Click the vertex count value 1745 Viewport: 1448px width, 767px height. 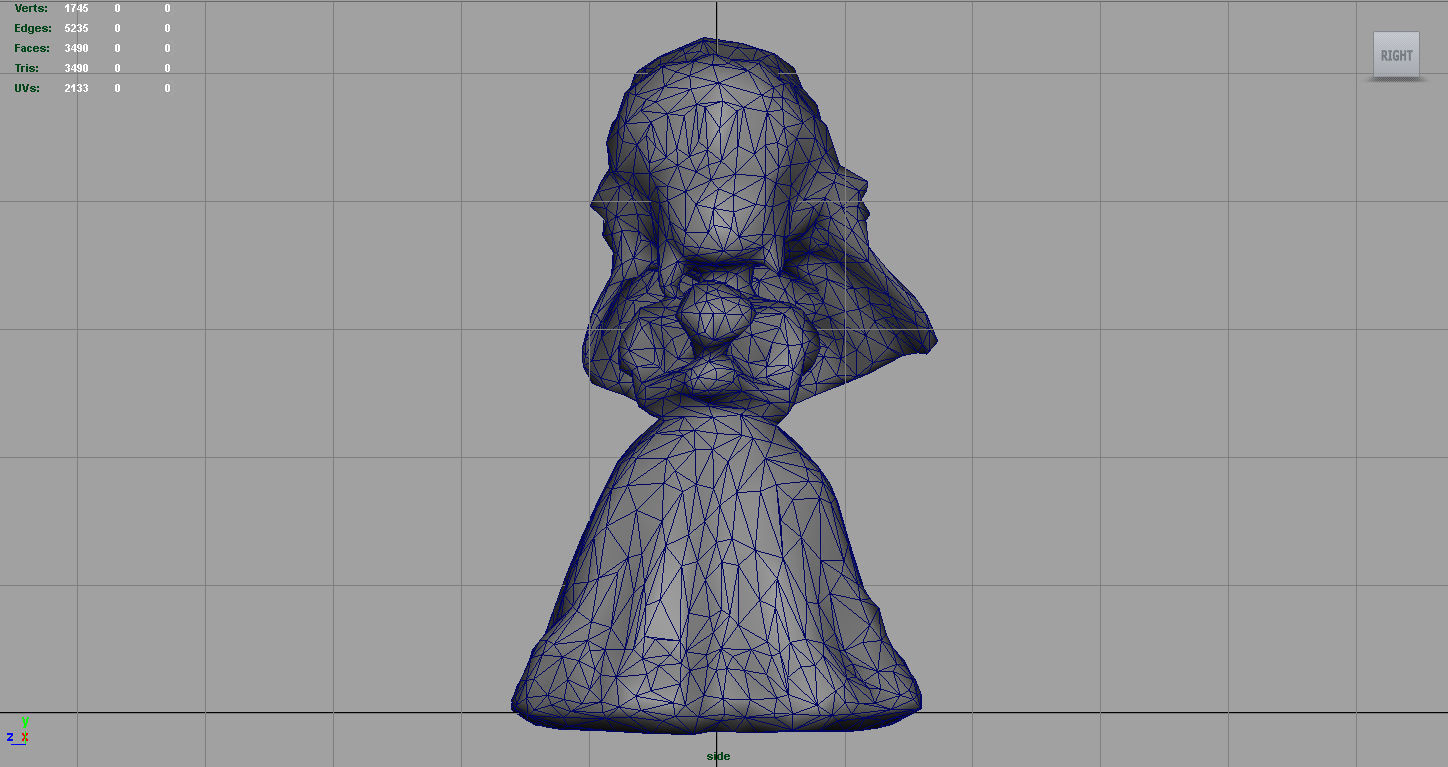click(76, 8)
